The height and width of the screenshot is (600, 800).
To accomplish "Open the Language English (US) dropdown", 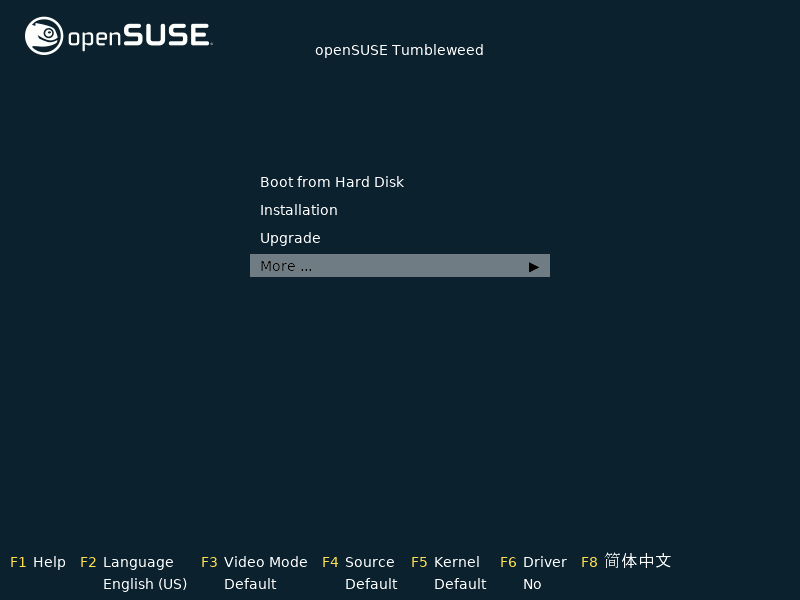I will point(145,584).
